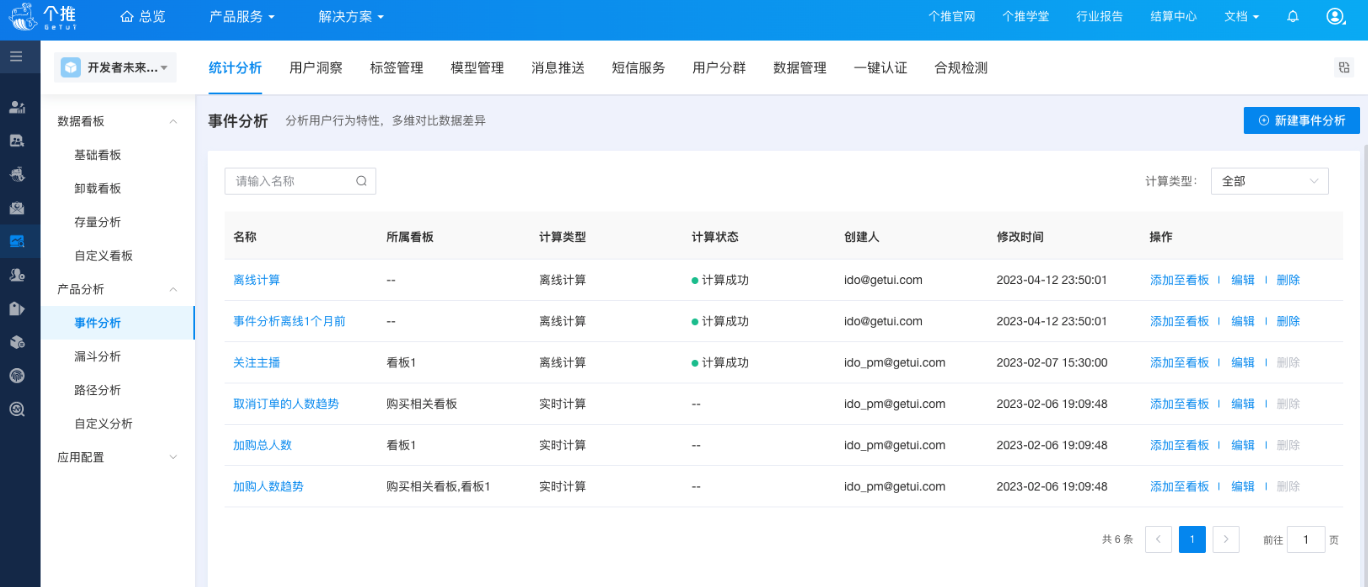Click the 前往 page number input
This screenshot has width=1368, height=587.
click(1306, 539)
